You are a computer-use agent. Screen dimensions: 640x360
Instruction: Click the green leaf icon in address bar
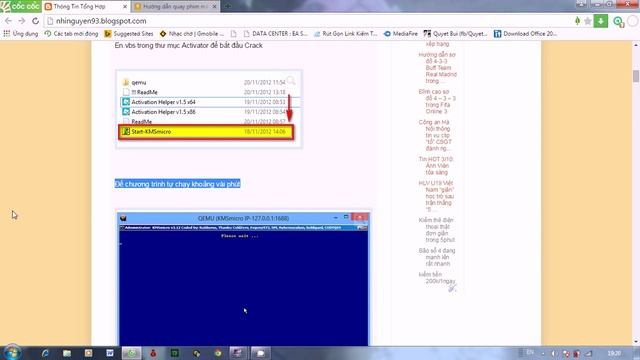click(577, 21)
